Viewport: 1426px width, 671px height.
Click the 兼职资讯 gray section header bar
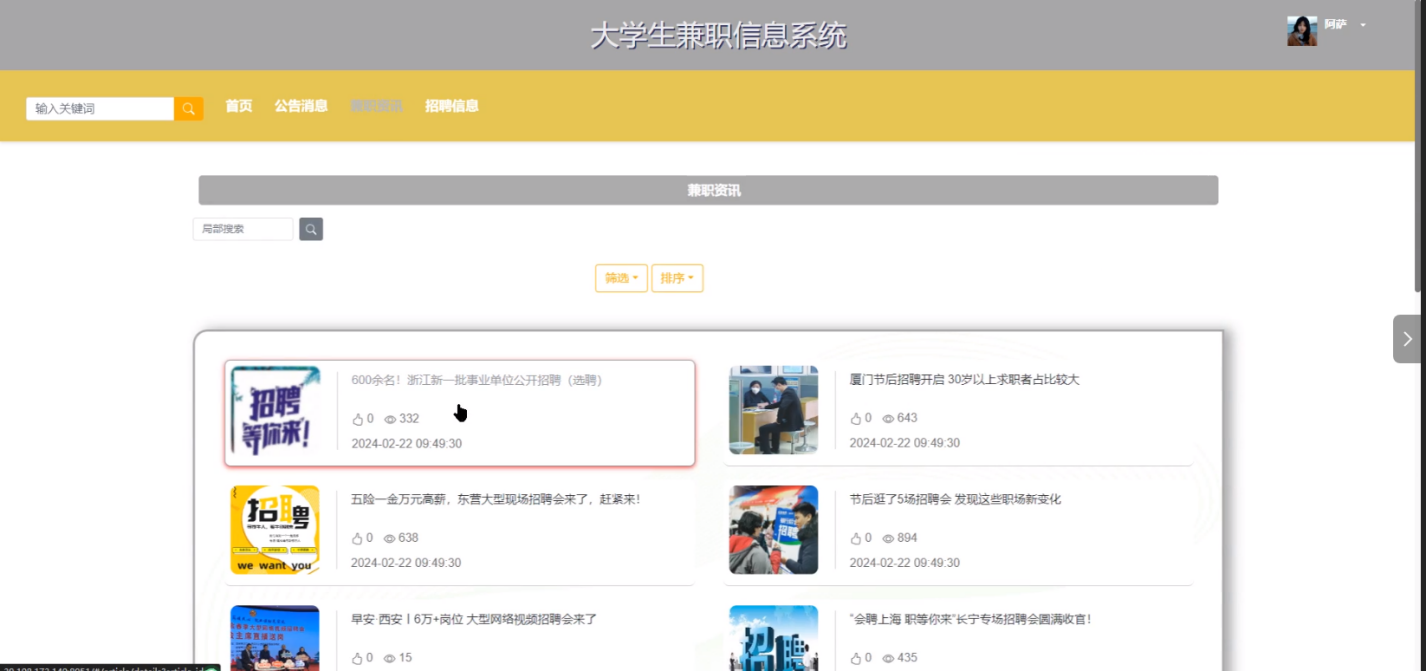coord(708,190)
